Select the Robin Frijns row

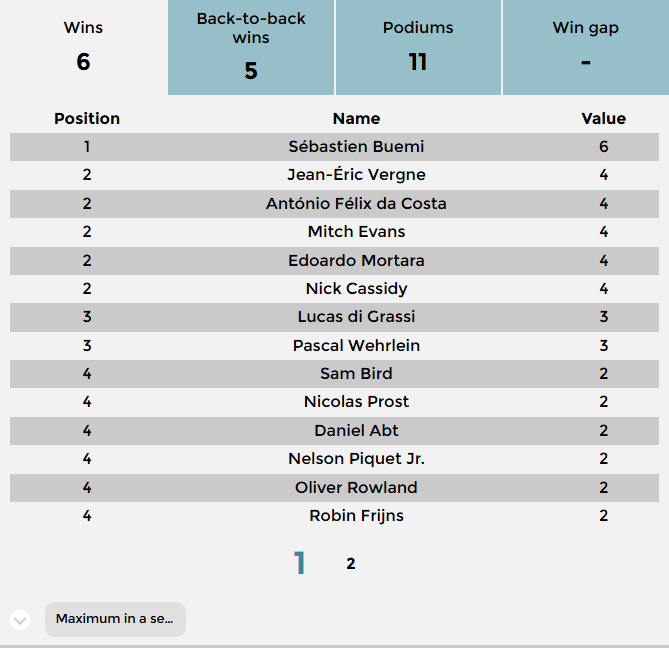356,516
